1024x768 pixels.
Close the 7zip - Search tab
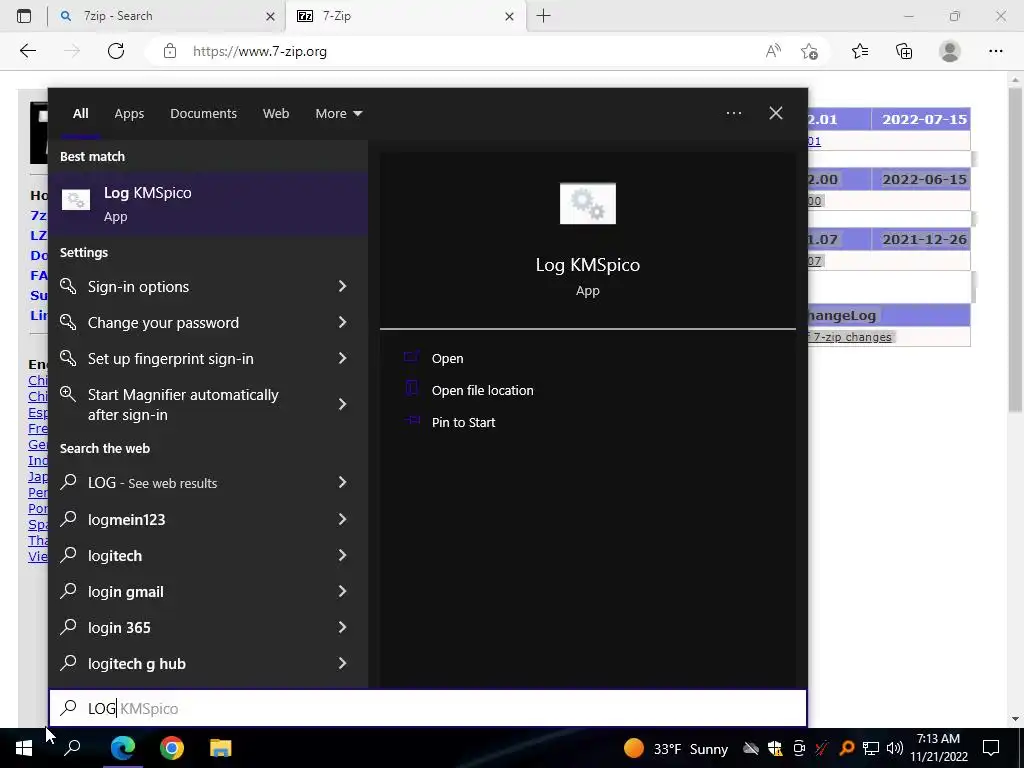pos(270,16)
